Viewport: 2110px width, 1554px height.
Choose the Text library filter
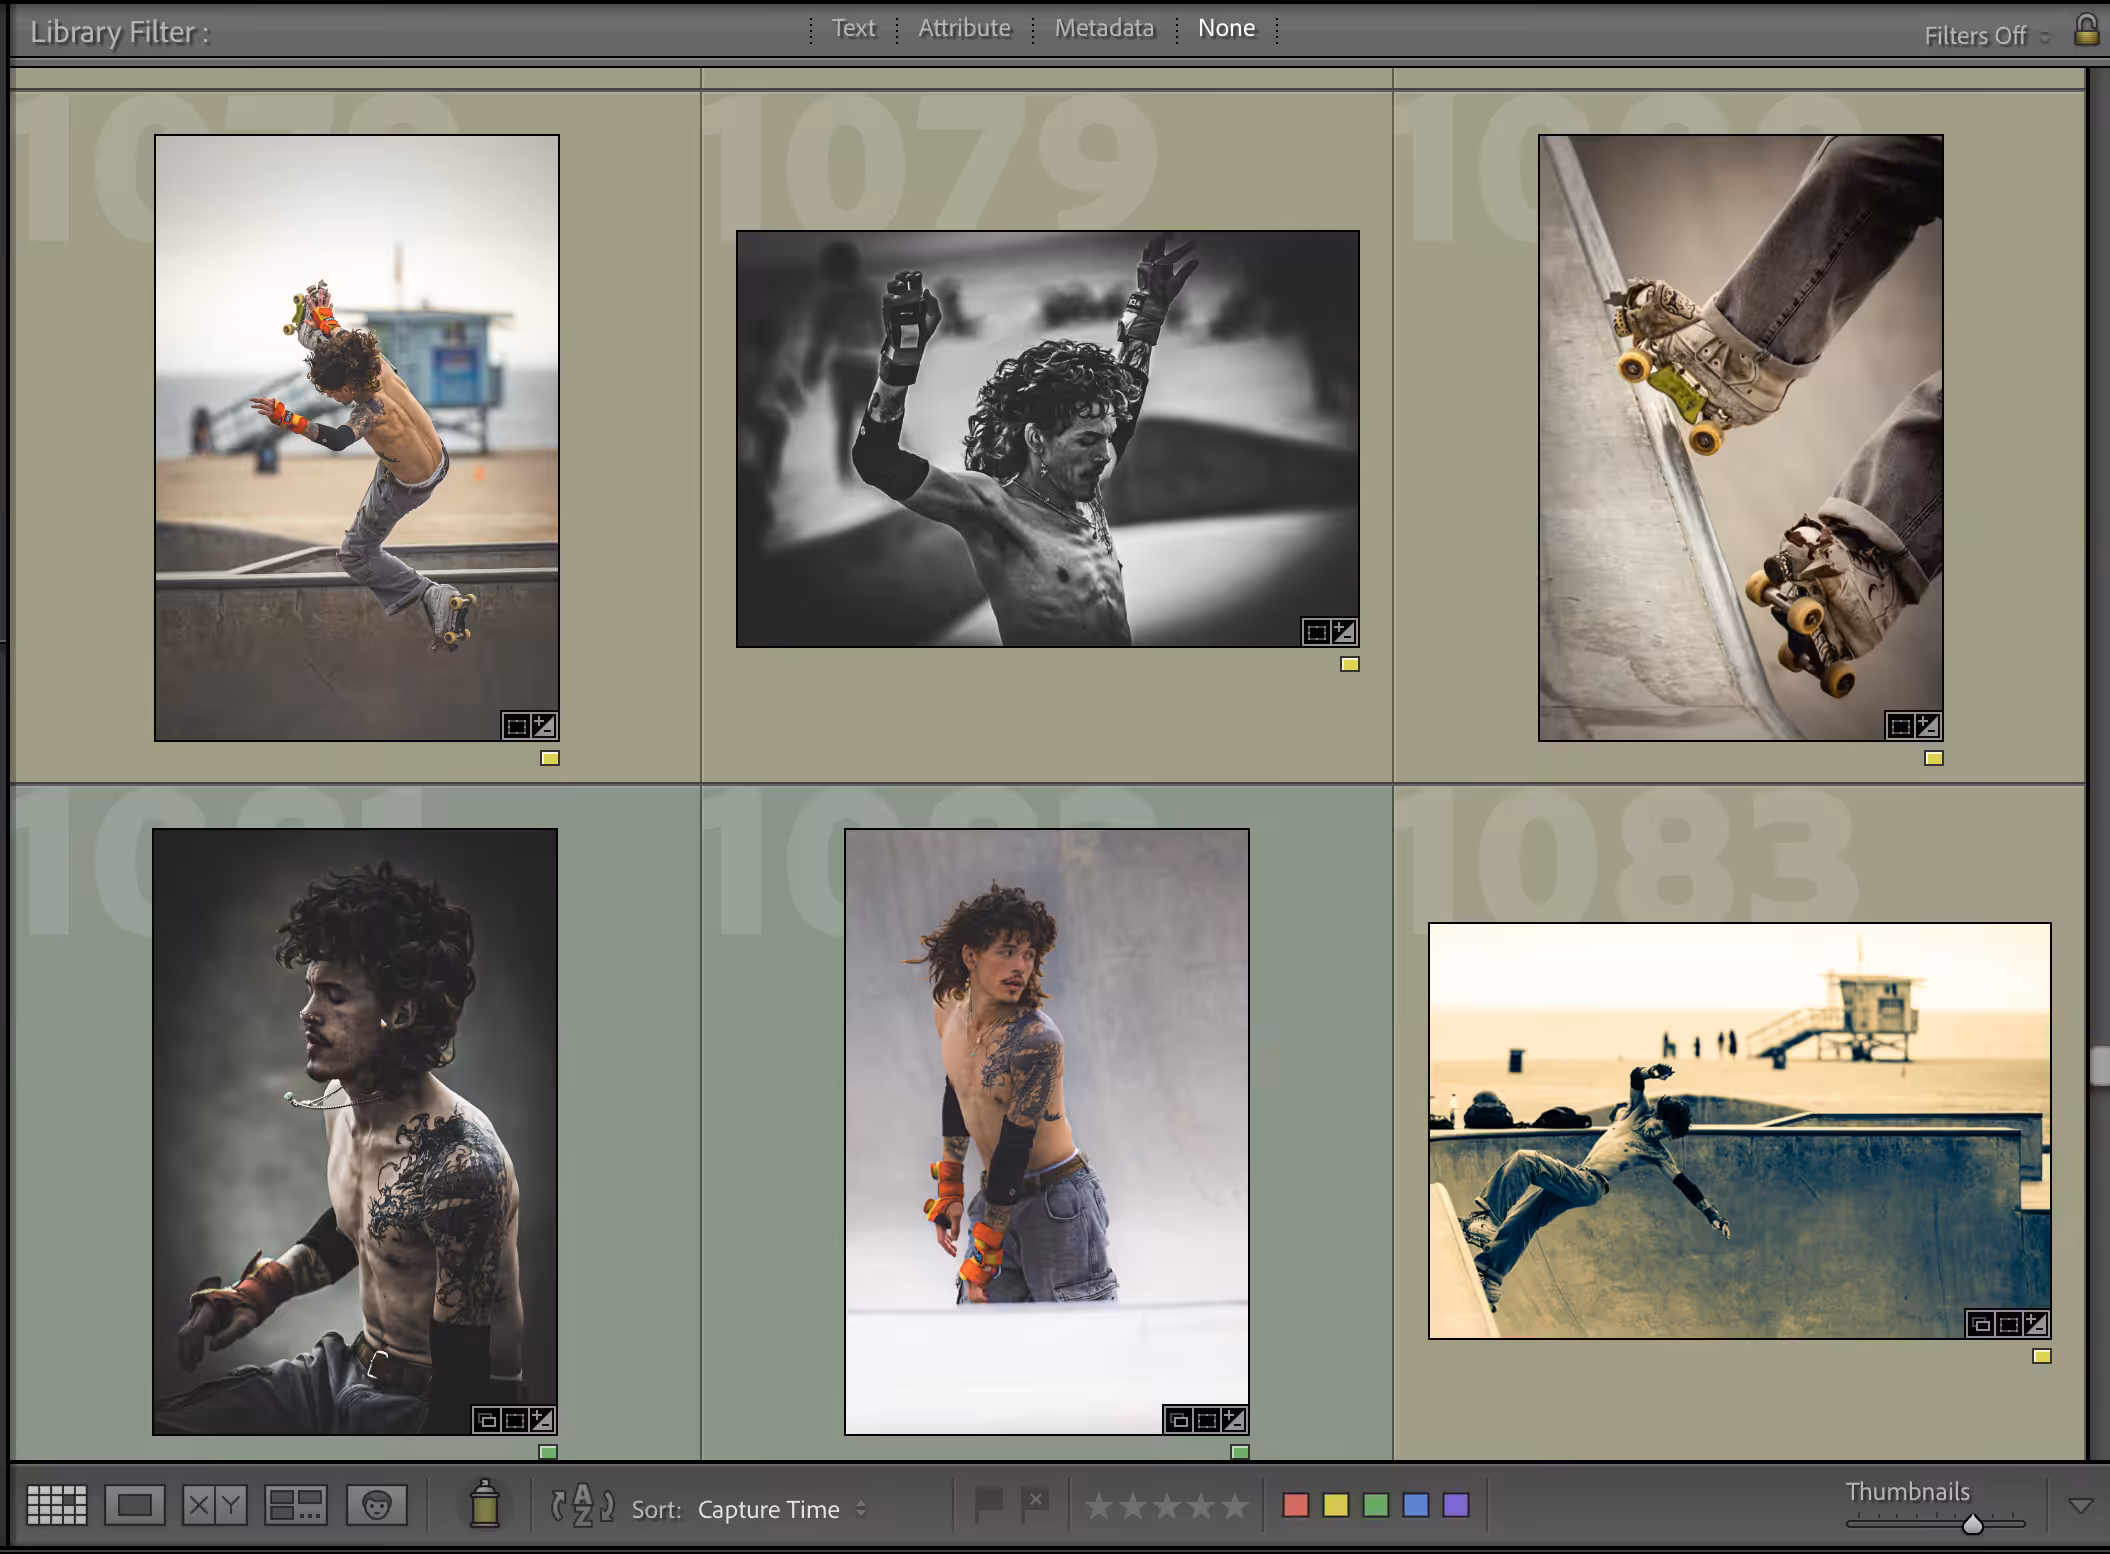pos(853,28)
